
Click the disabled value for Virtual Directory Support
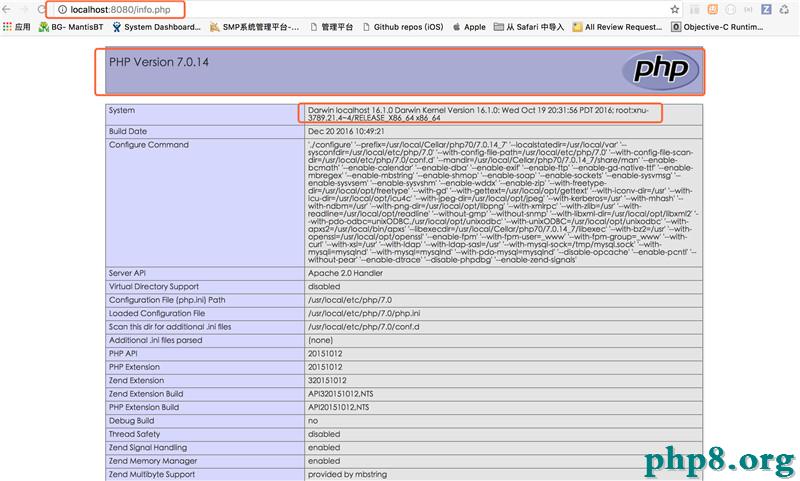click(323, 287)
